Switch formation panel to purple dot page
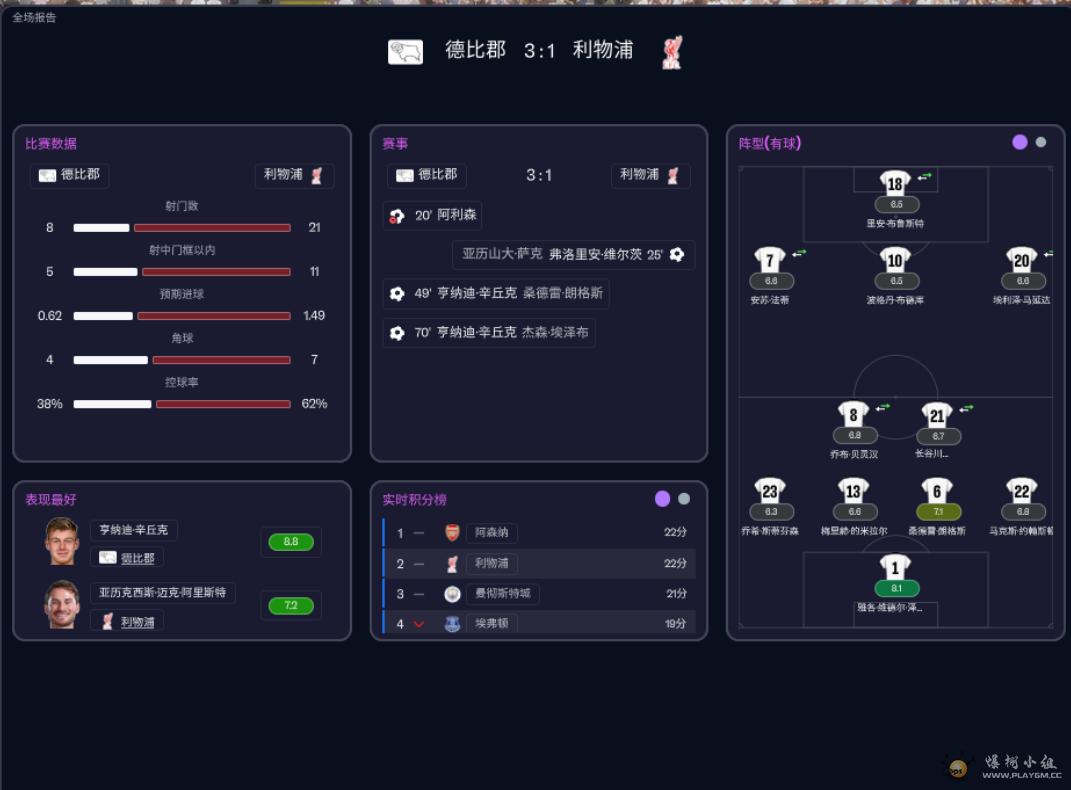Image resolution: width=1071 pixels, height=790 pixels. tap(1020, 142)
